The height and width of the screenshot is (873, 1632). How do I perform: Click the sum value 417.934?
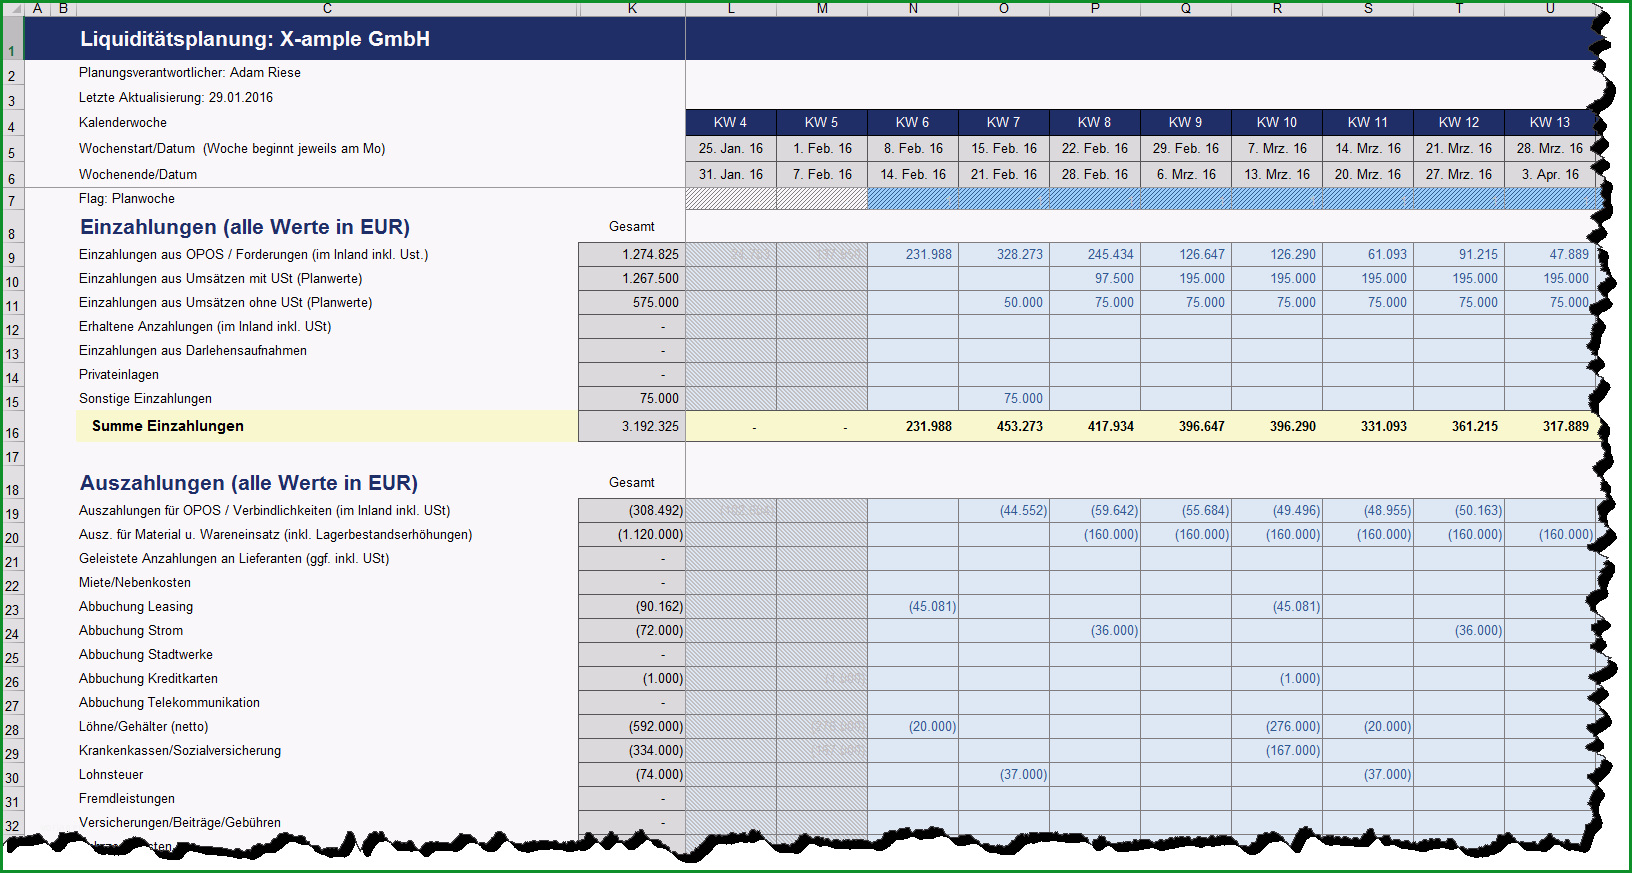(x=1095, y=426)
